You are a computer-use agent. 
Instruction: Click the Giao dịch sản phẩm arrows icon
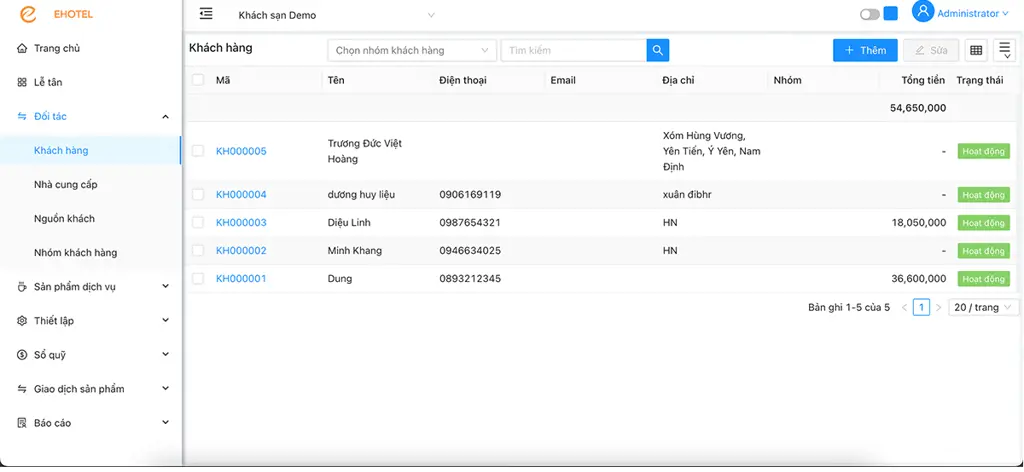click(x=22, y=388)
